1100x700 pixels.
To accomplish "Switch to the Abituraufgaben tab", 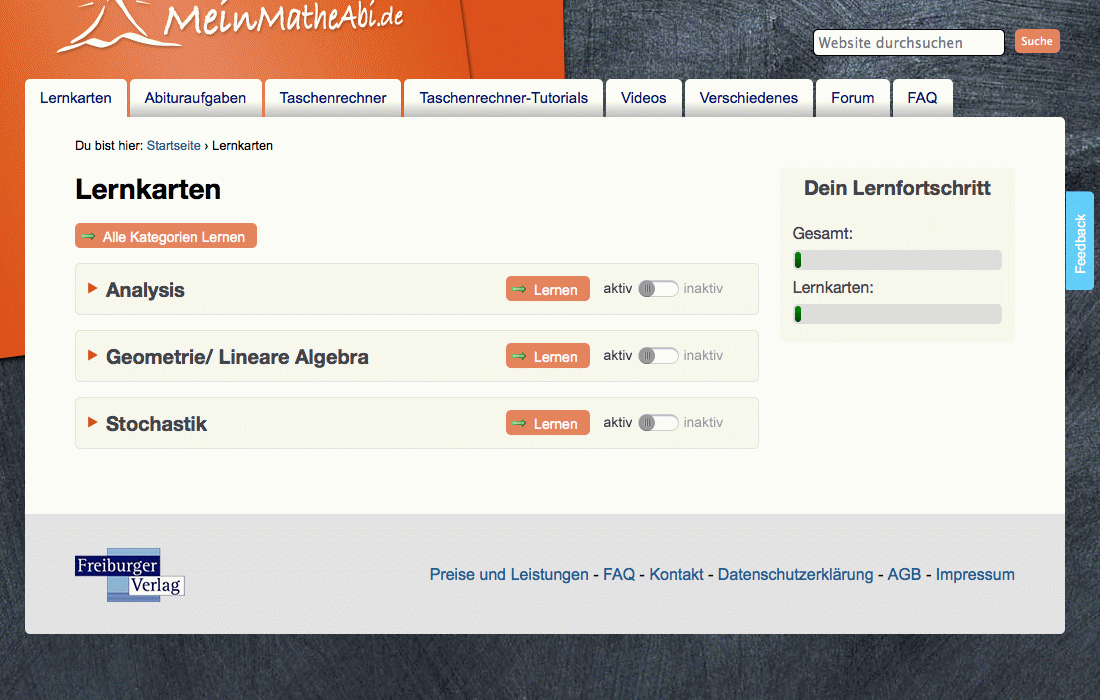I will (x=195, y=98).
